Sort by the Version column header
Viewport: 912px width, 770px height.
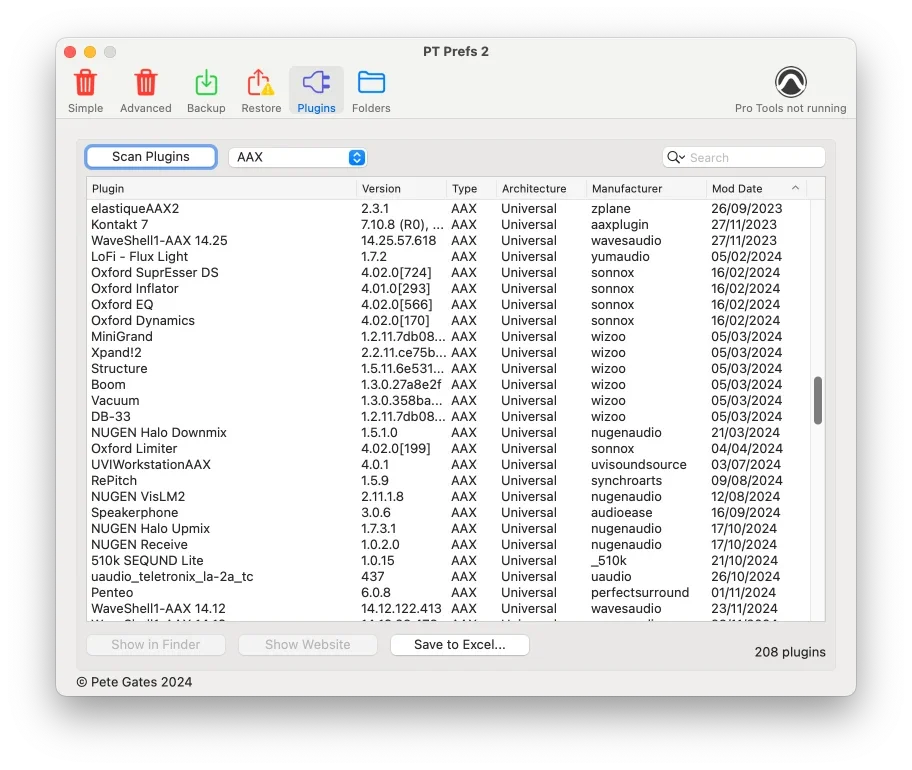click(401, 188)
